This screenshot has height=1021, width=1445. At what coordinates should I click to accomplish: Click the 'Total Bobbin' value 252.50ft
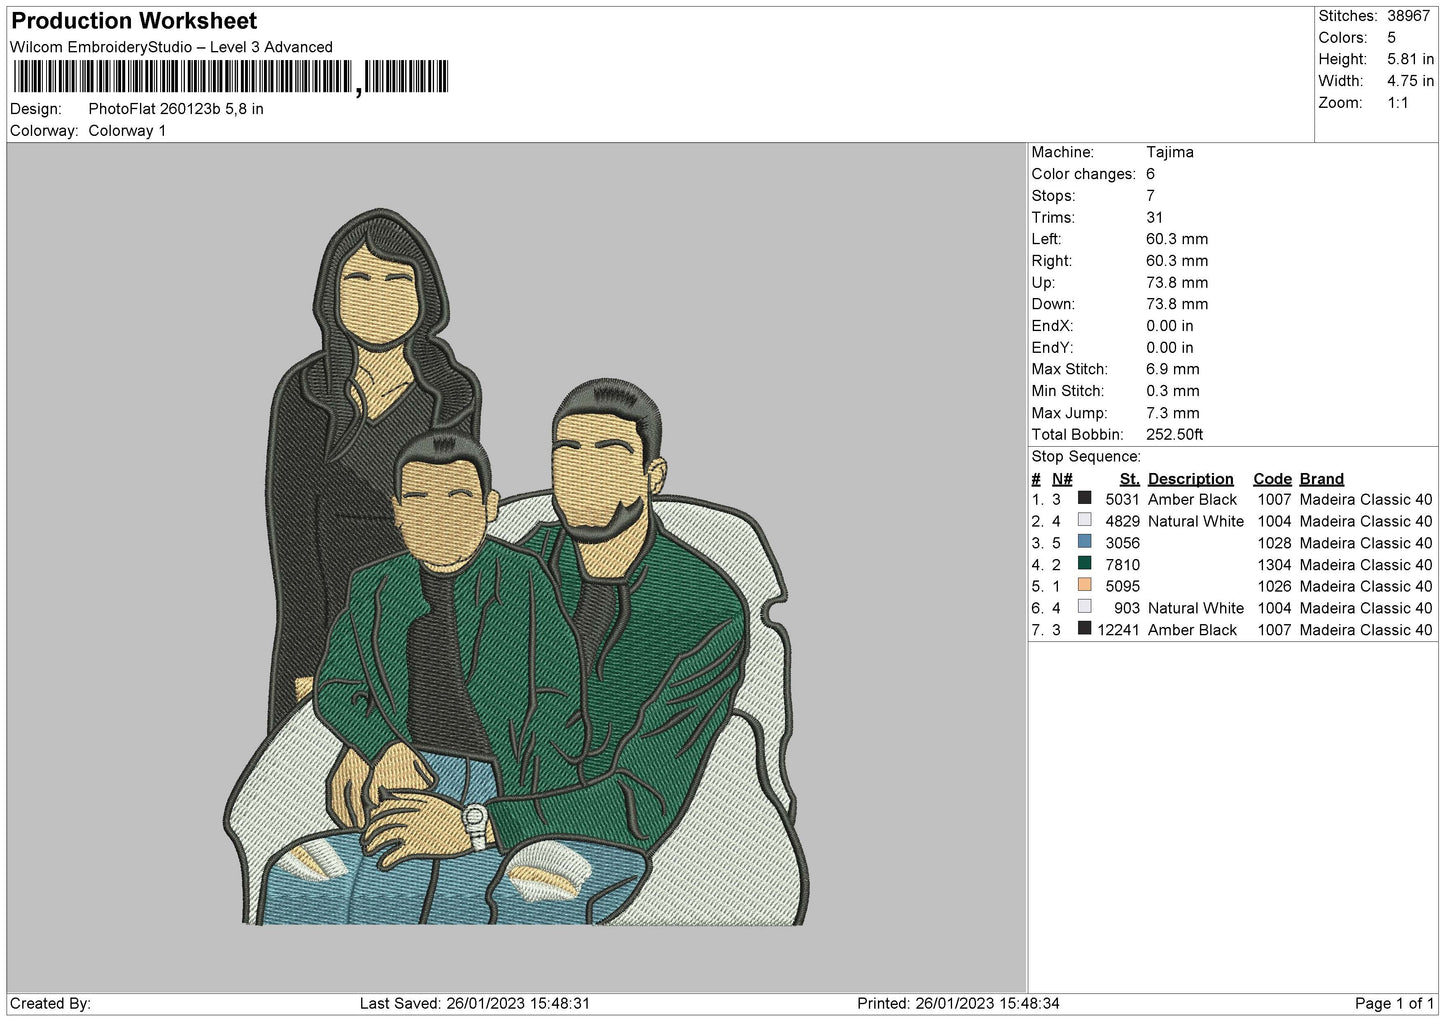tap(1175, 434)
